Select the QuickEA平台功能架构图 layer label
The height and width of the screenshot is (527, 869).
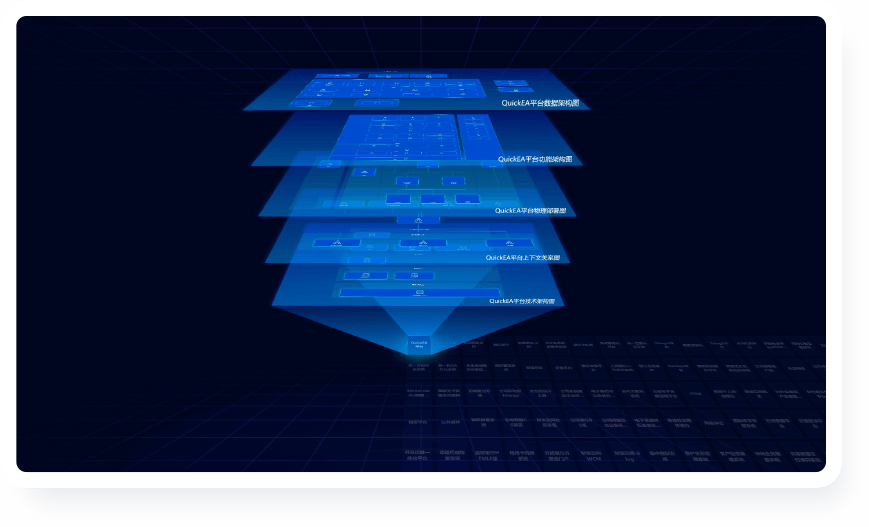535,159
